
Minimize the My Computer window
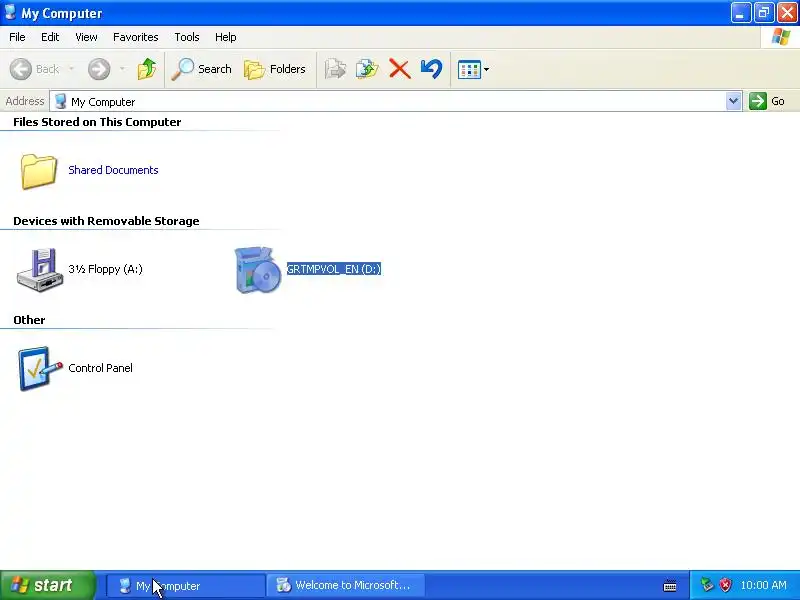[740, 13]
